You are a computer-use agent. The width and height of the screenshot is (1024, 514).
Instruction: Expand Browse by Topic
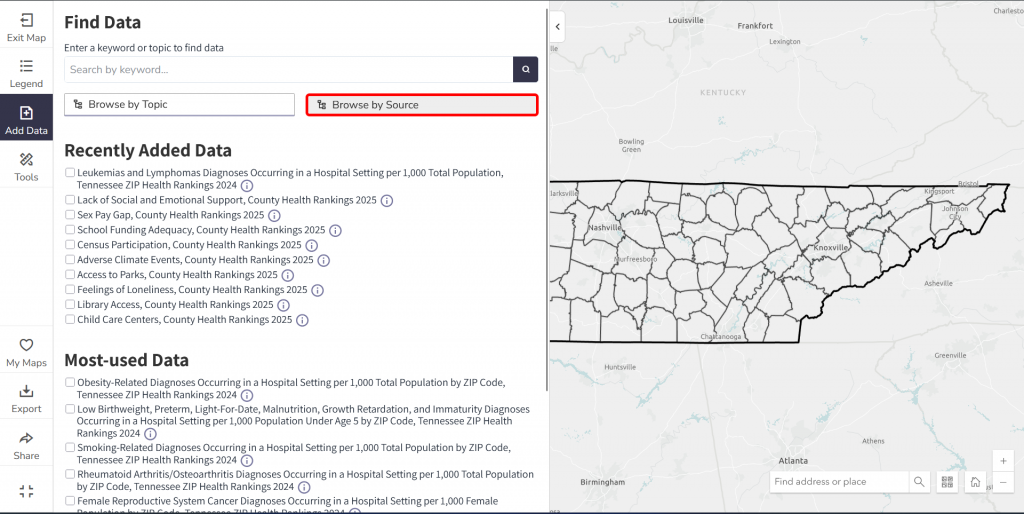[x=179, y=104]
